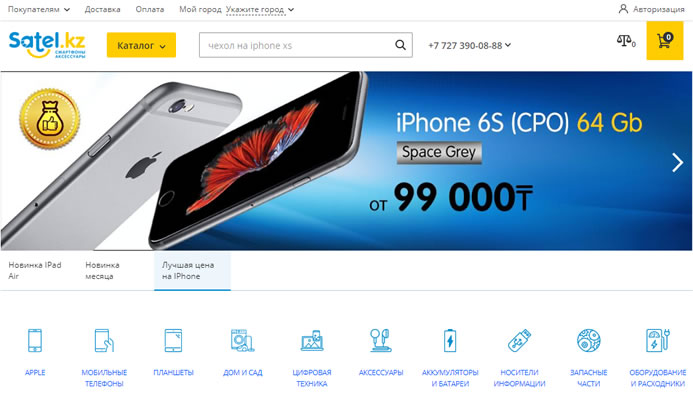Focus the product search field
Viewport: 693px width, 400px height.
(x=297, y=45)
